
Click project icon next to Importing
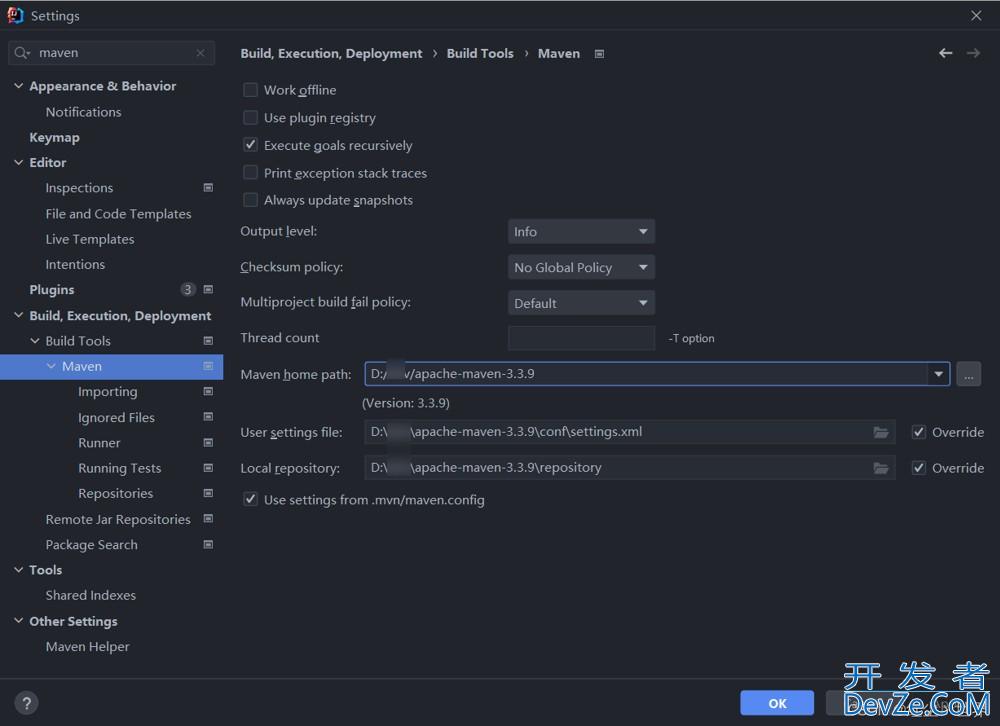pyautogui.click(x=208, y=391)
